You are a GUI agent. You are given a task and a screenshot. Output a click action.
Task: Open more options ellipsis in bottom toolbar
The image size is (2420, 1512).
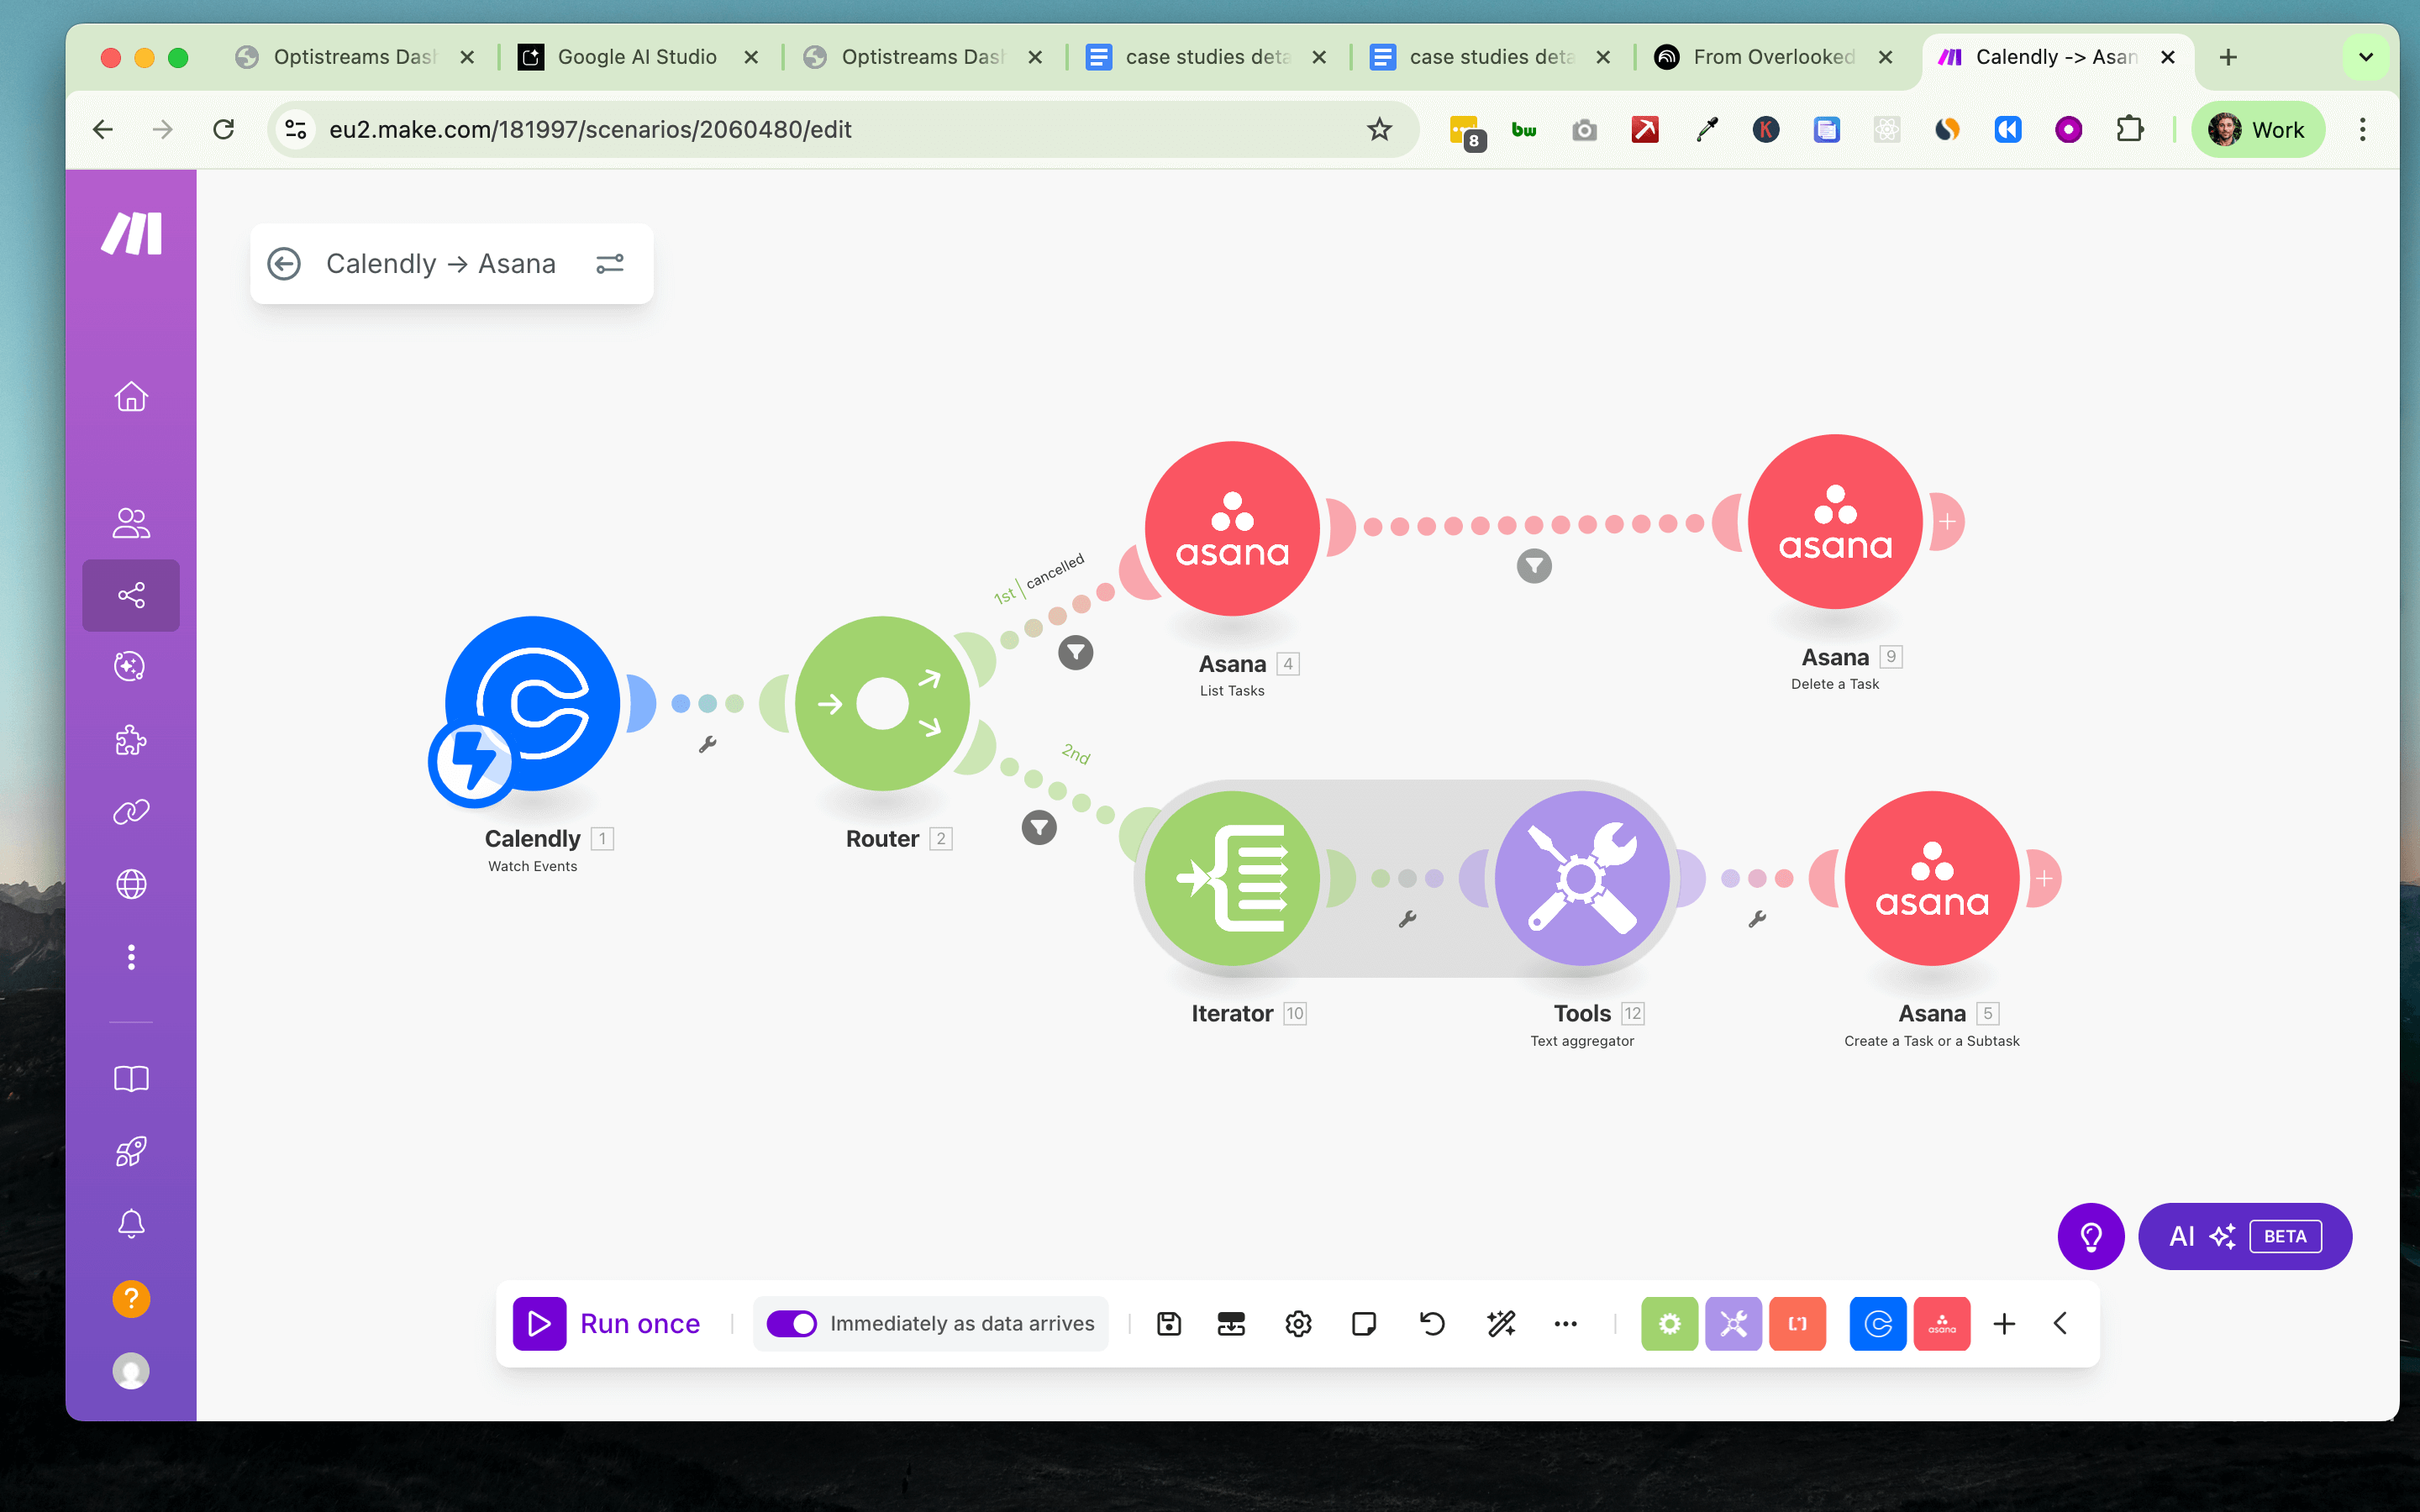(x=1565, y=1323)
